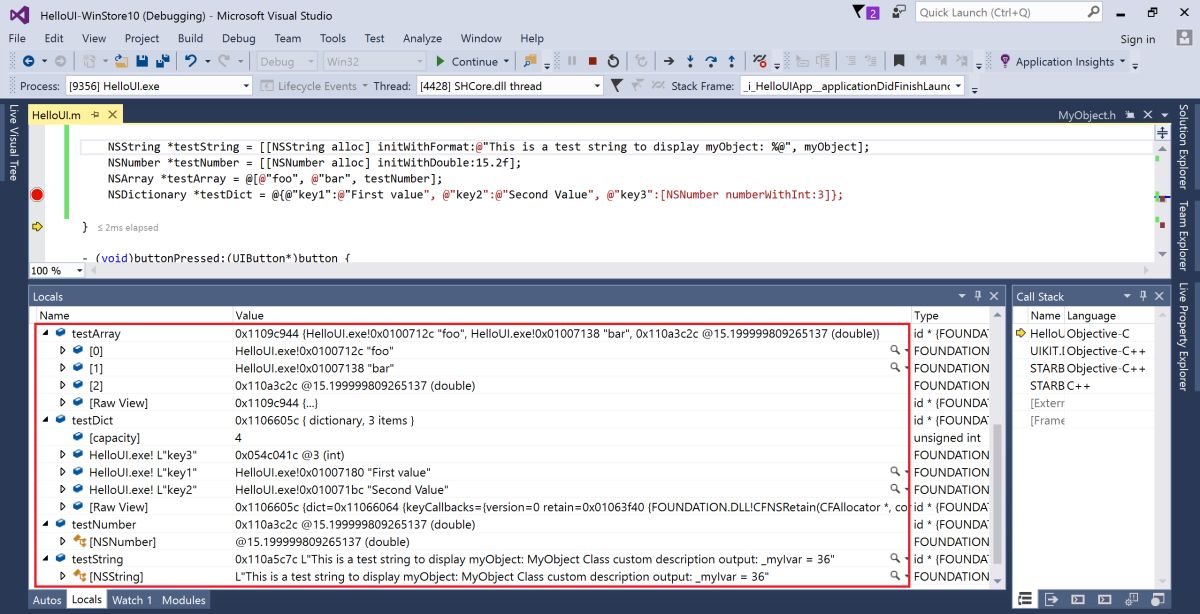This screenshot has width=1200, height=614.
Task: Open the Team menu
Action: click(x=287, y=38)
